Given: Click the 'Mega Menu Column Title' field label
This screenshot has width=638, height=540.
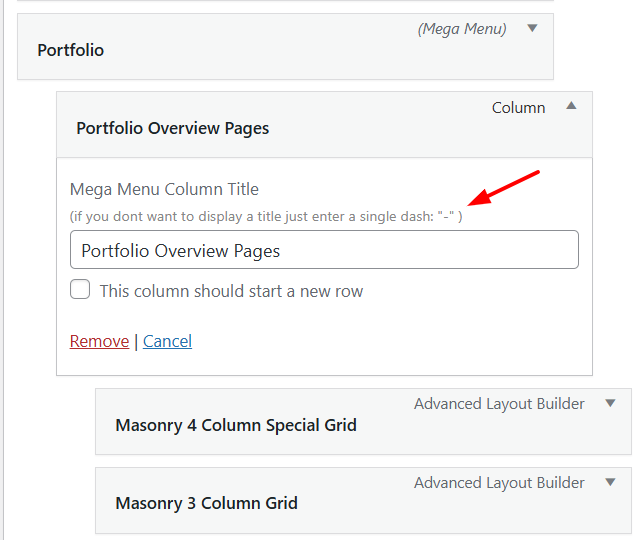Looking at the screenshot, I should pyautogui.click(x=164, y=189).
